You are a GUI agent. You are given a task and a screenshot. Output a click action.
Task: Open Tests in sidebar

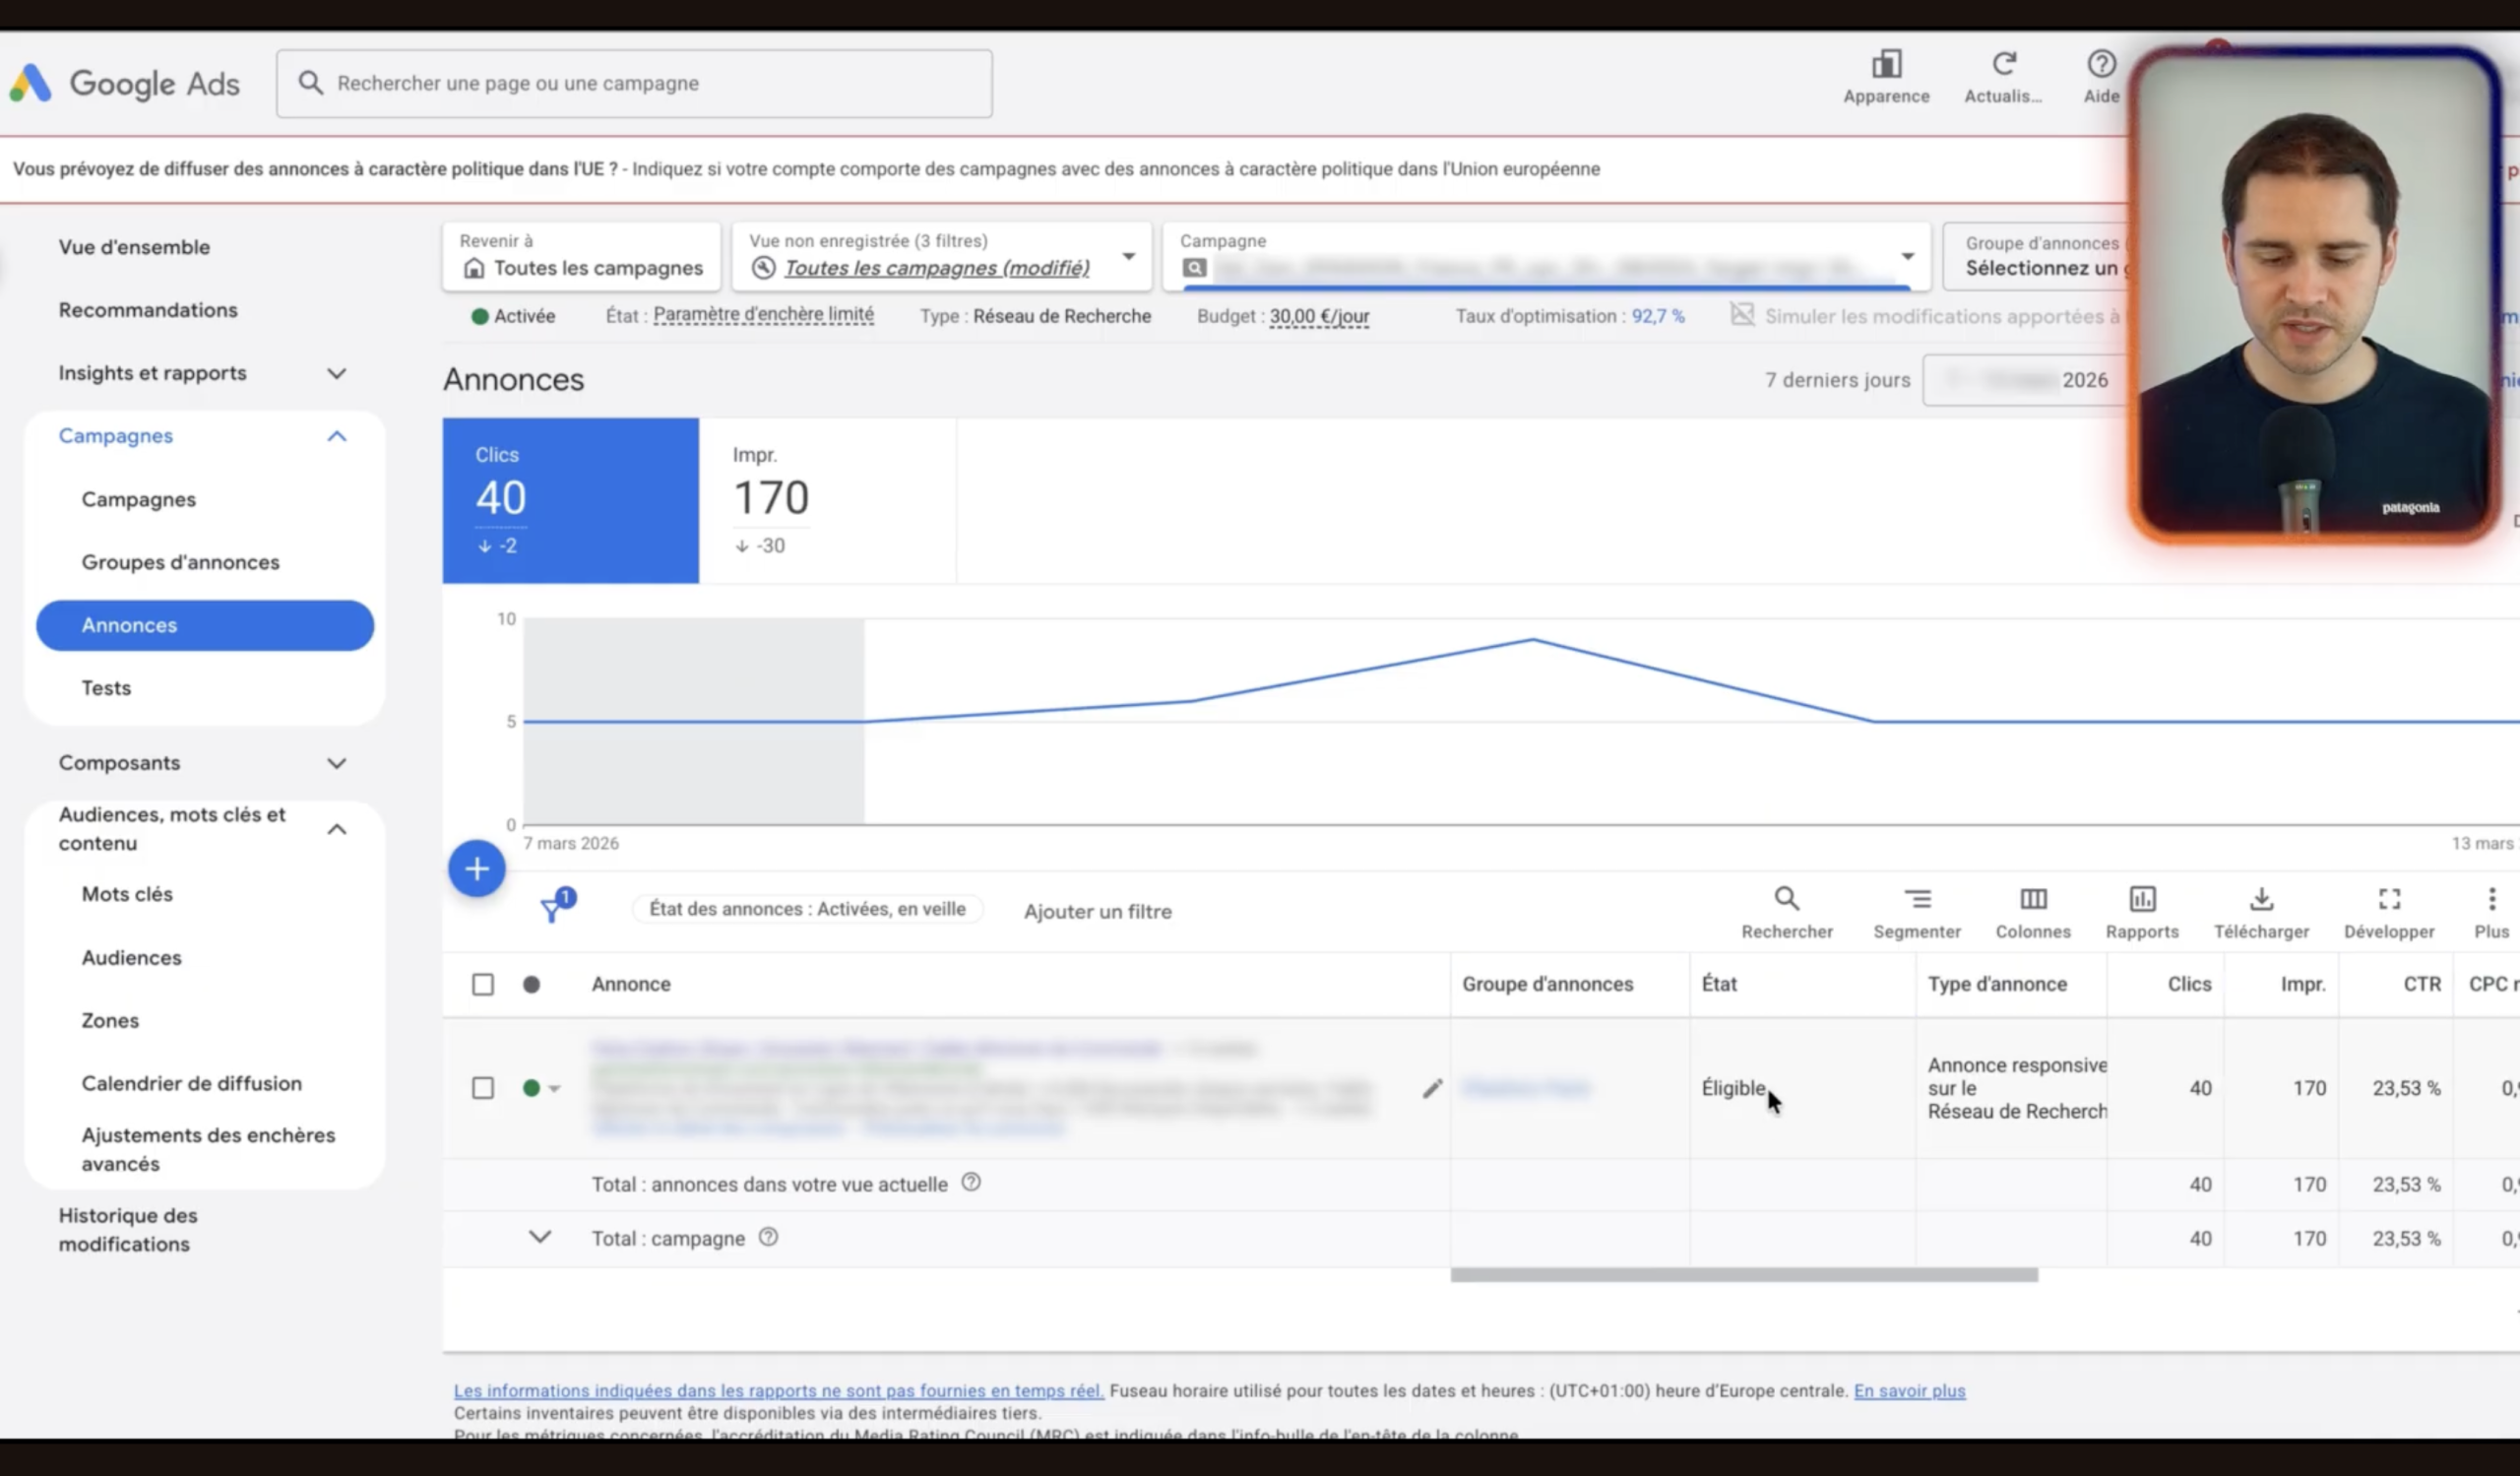[x=106, y=688]
